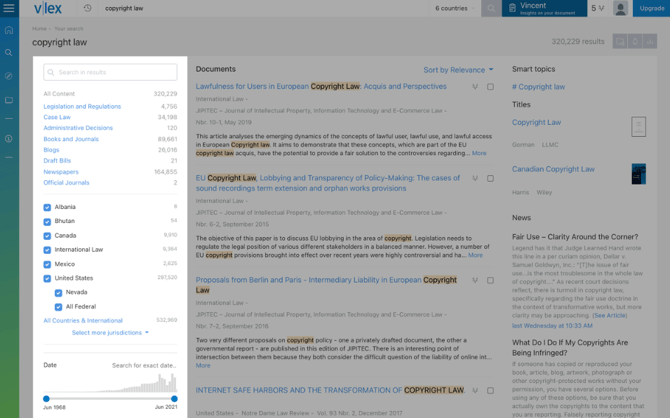
Task: Open the folder icon in left sidebar
Action: [9, 100]
